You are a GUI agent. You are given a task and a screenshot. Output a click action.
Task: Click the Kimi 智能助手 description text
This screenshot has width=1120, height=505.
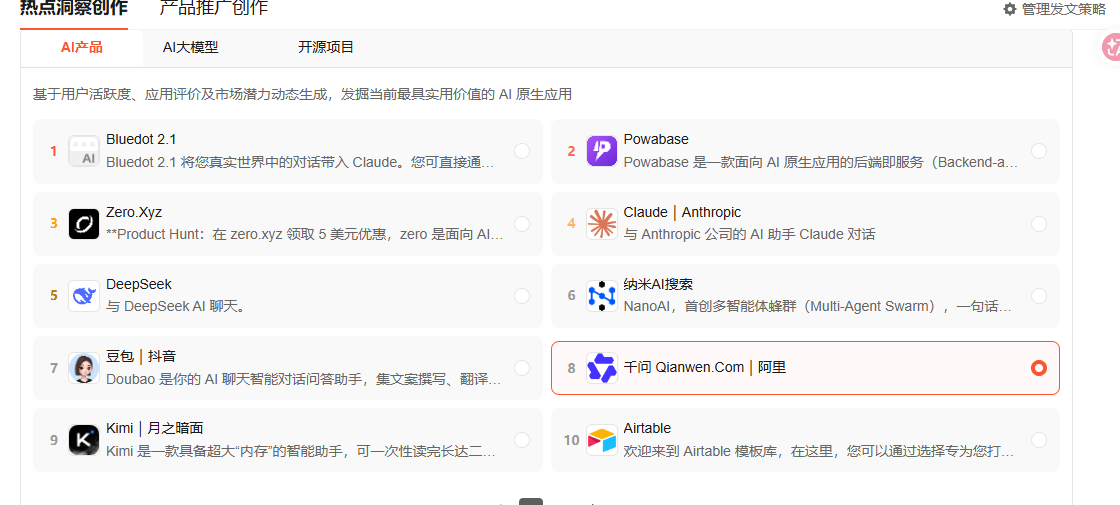[x=301, y=451]
